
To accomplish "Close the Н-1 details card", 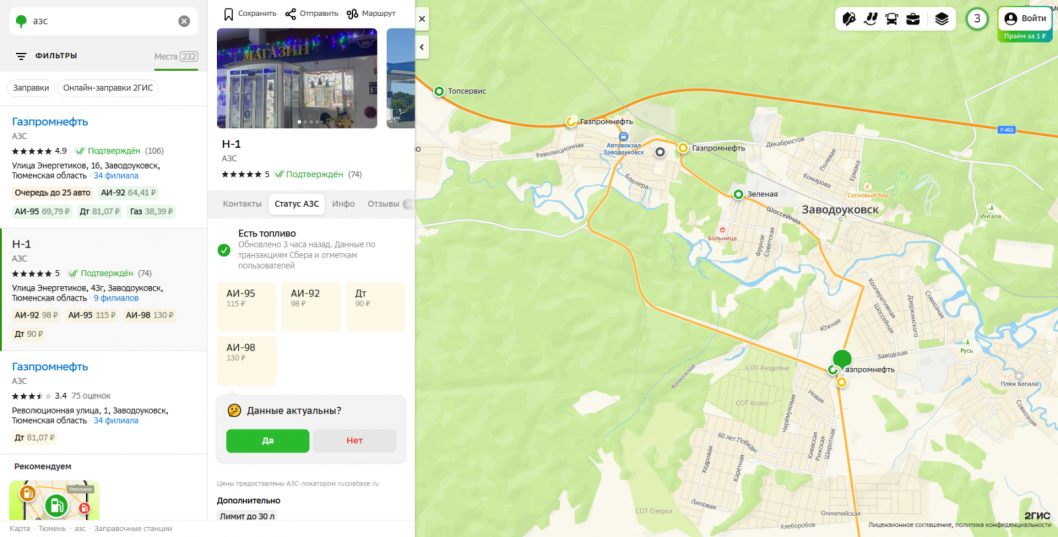I will (422, 19).
